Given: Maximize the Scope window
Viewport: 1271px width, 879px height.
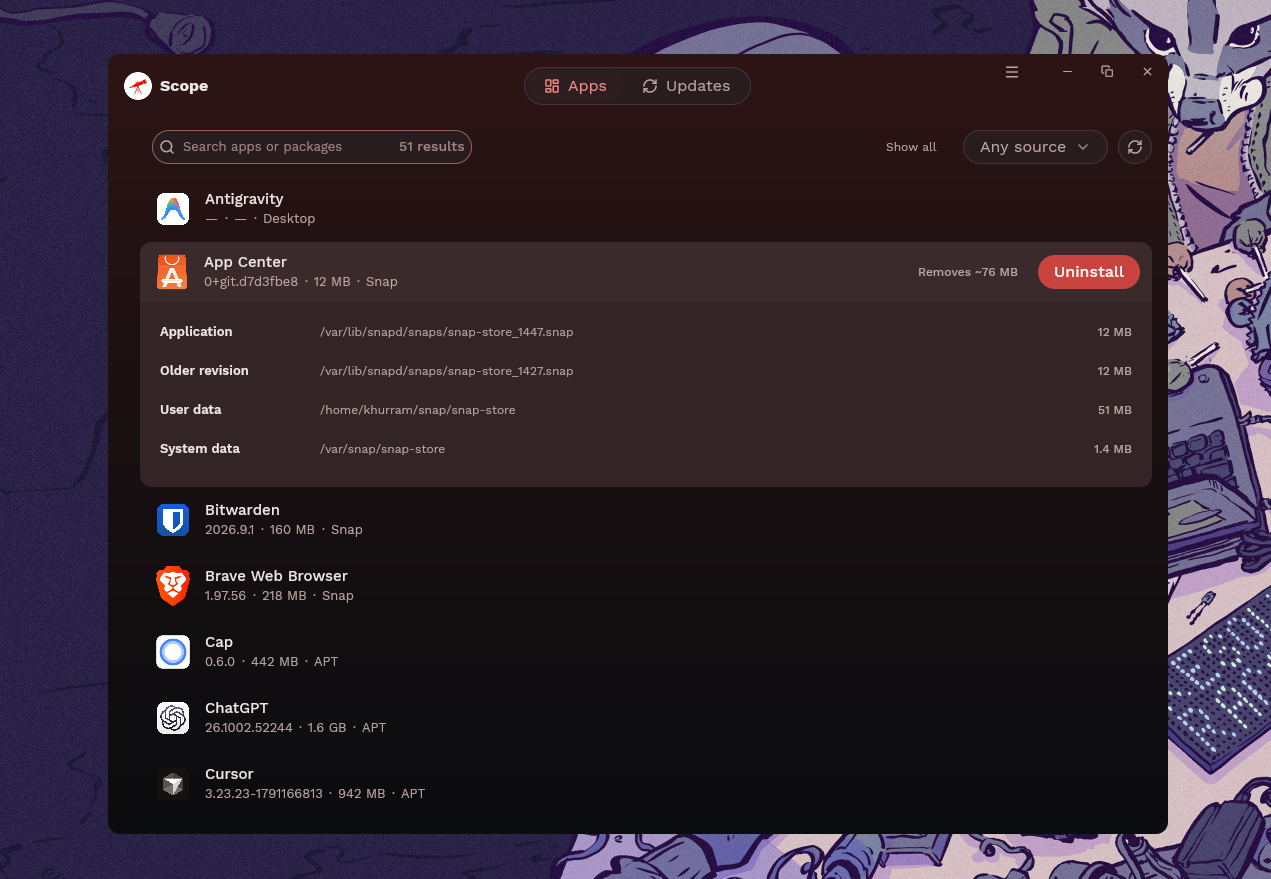Looking at the screenshot, I should click(1107, 72).
